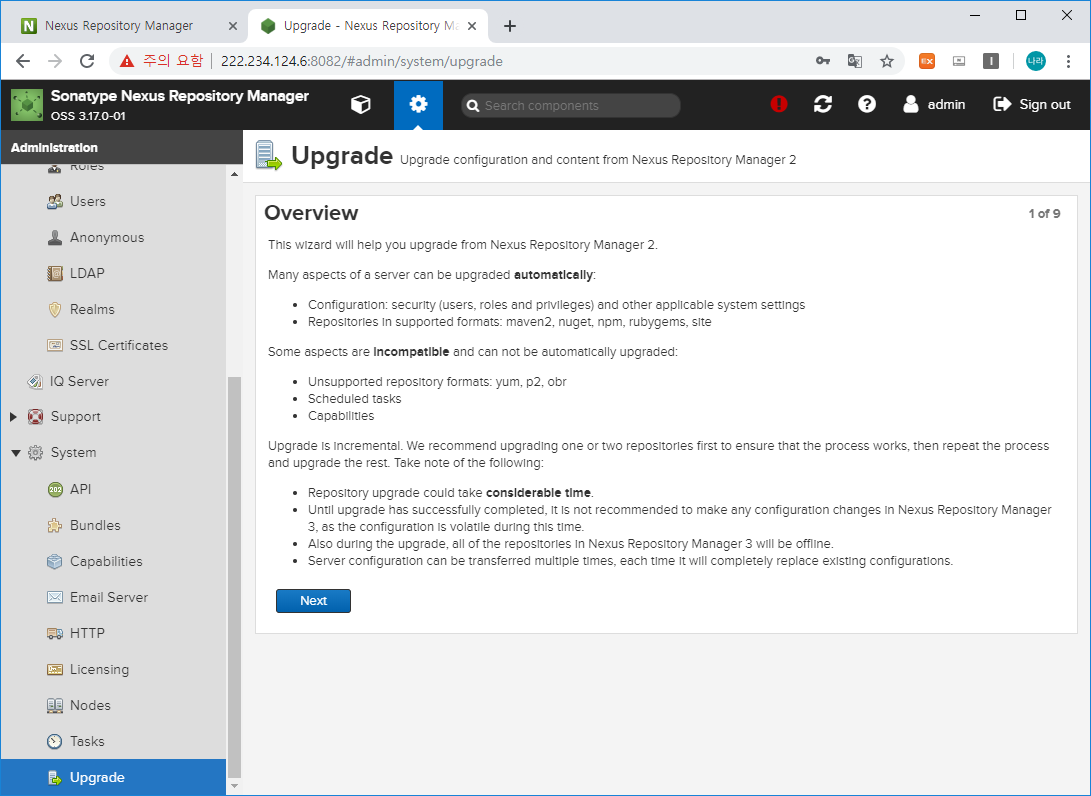Click the sidebar scrollbar up arrow
Screen dimensions: 1091x796
[x=234, y=174]
